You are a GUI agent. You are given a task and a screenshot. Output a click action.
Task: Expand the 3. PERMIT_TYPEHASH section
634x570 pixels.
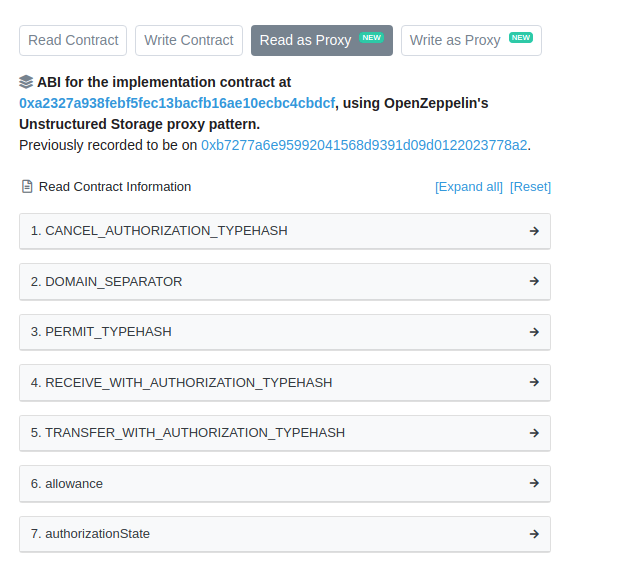coord(285,332)
